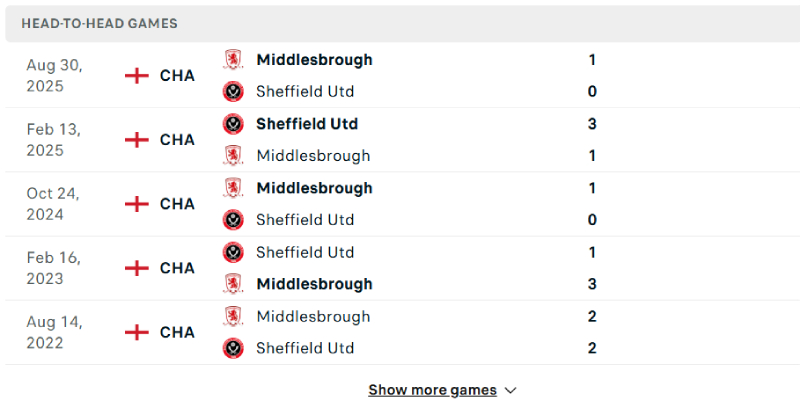The image size is (800, 415).
Task: Click Sheffield Utd crest in Feb 16, 2023 match
Action: point(233,252)
